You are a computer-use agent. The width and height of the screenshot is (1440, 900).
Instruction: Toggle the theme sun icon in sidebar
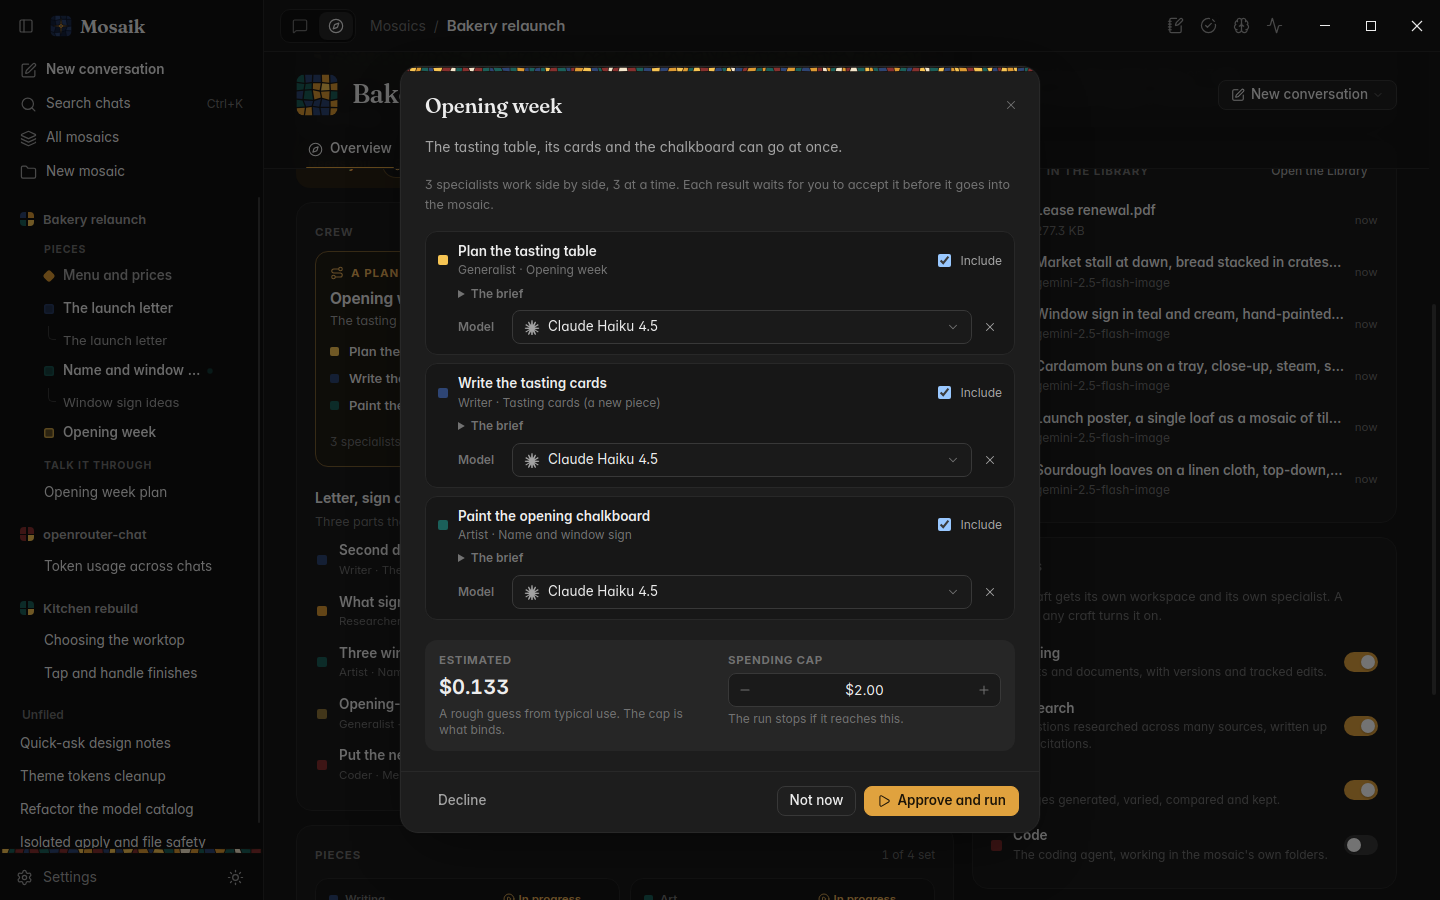[x=236, y=877]
